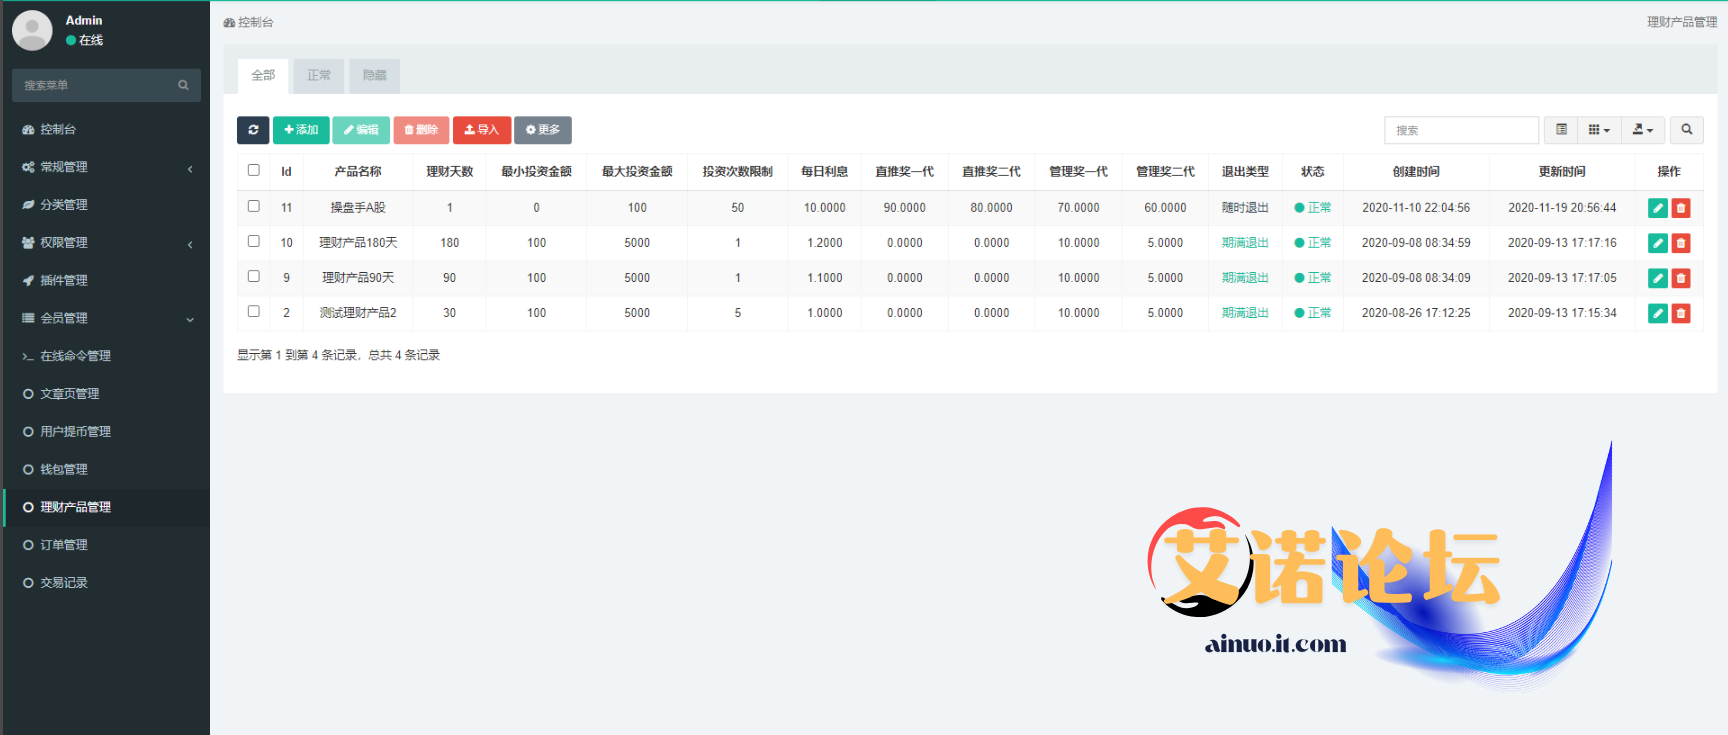Click 期满退出 link in 理财产品90天 row

pos(1245,278)
